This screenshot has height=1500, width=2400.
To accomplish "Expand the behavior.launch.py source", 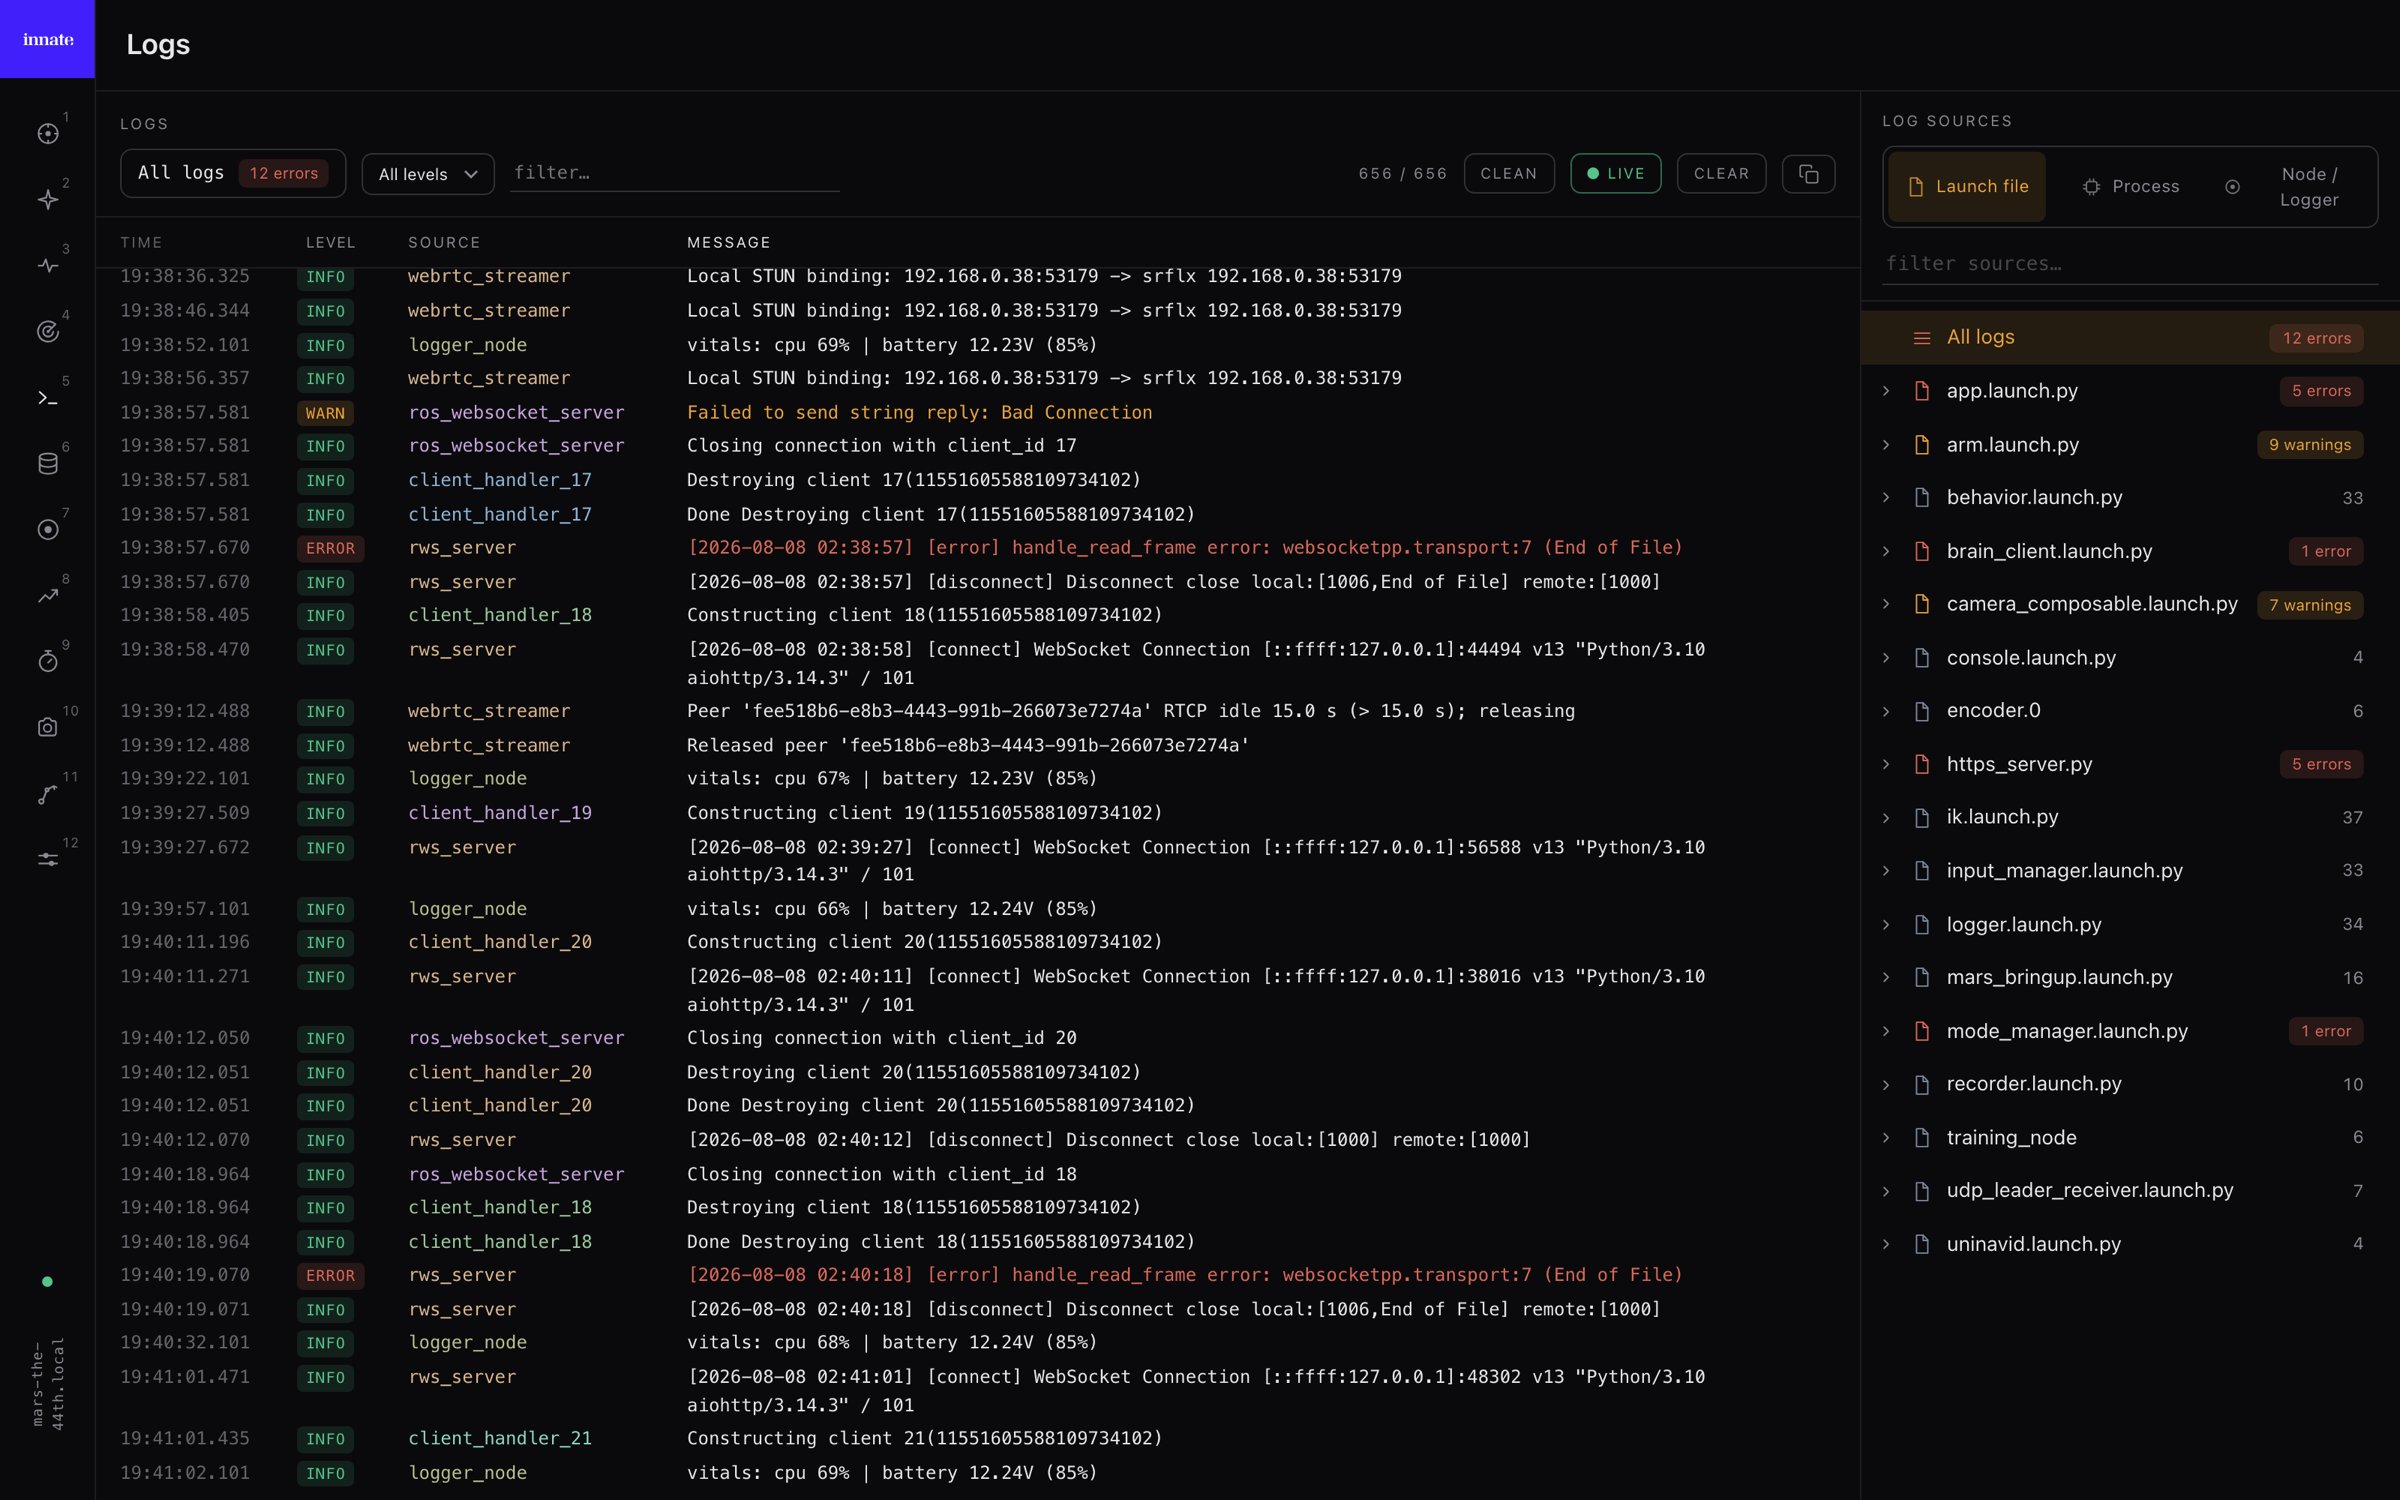I will pyautogui.click(x=1886, y=498).
